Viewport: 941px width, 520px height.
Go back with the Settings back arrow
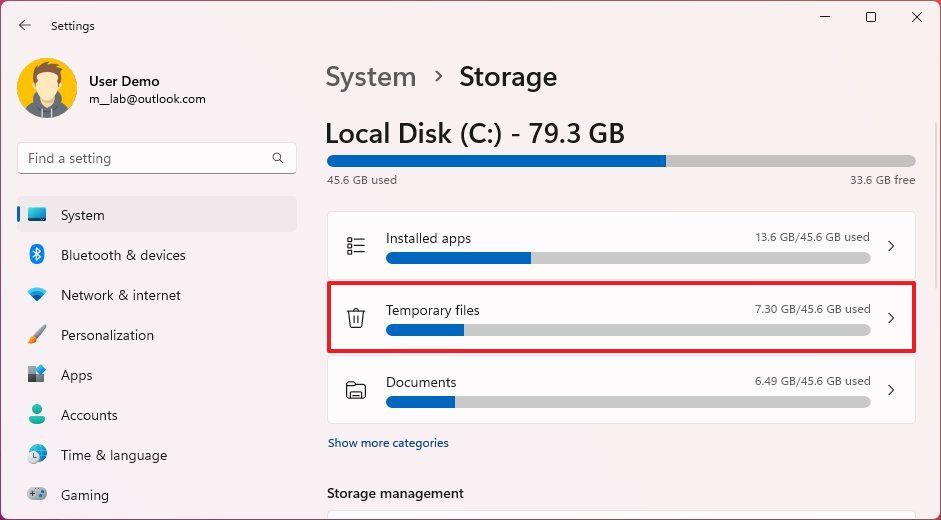(x=25, y=25)
